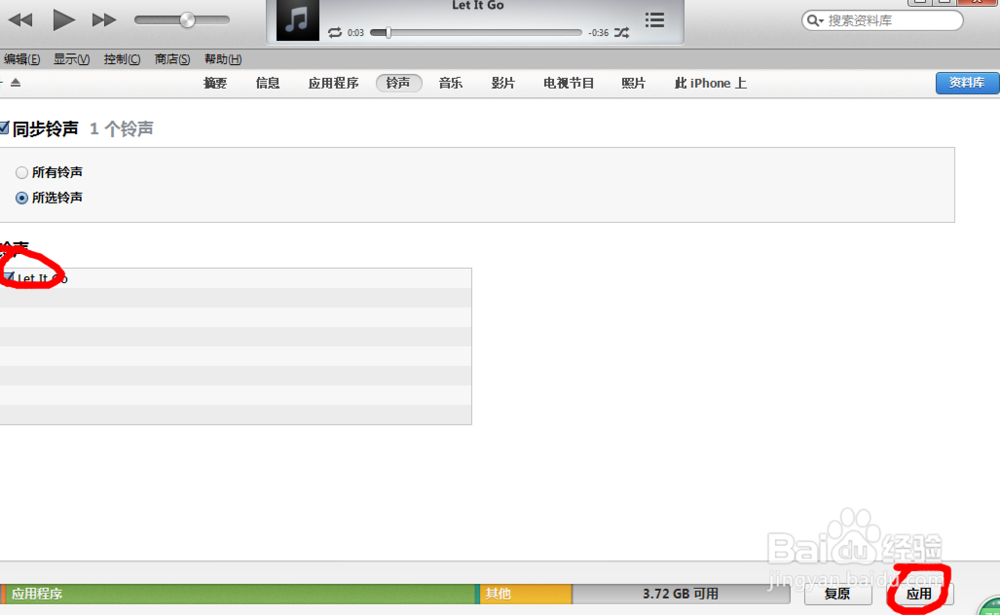Click the music note album artwork
The height and width of the screenshot is (615, 1000).
297,20
